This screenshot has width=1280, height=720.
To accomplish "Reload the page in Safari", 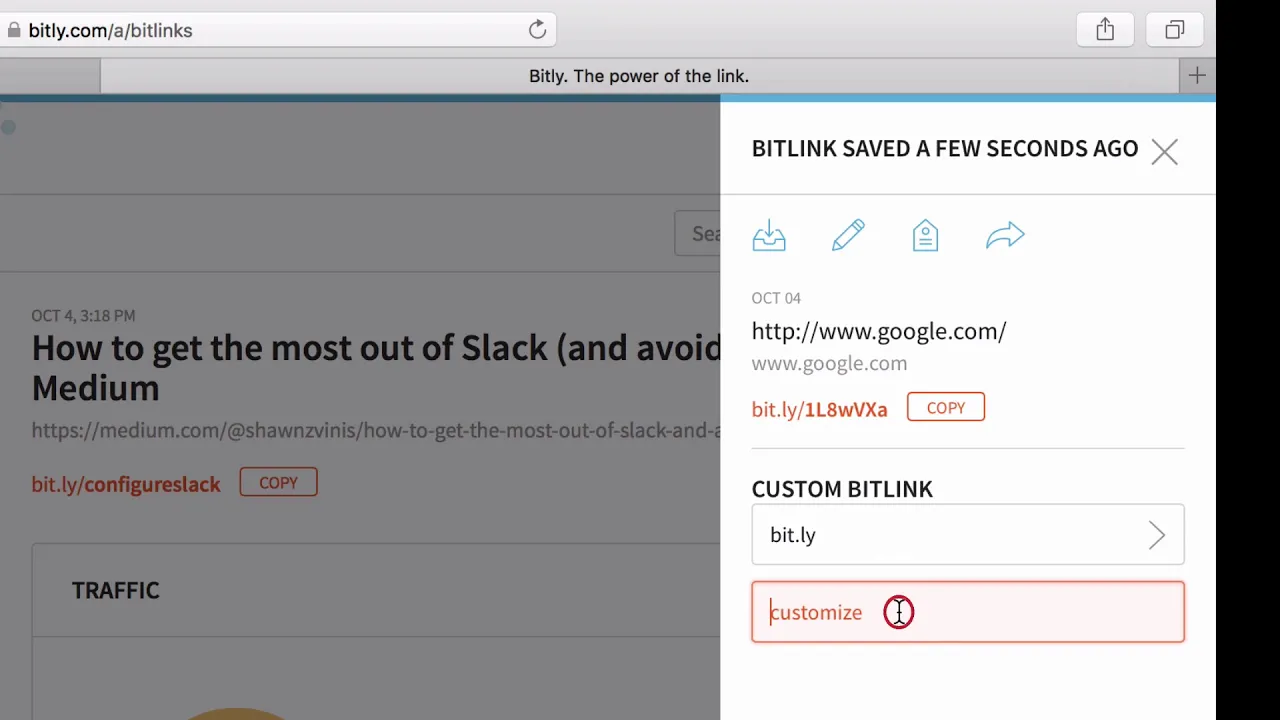I will [537, 30].
